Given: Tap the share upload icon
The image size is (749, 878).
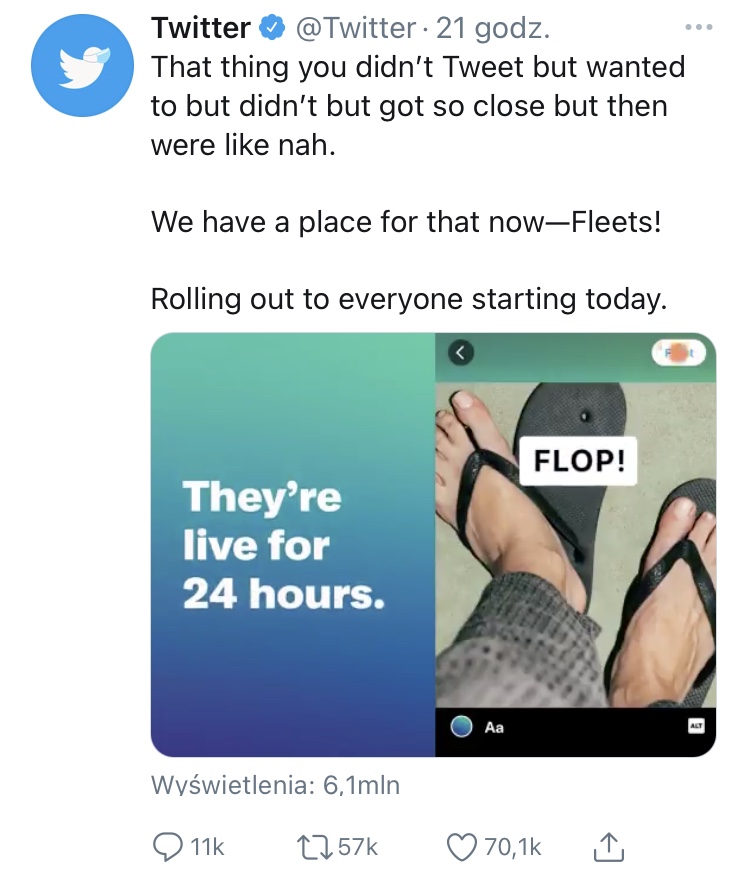Looking at the screenshot, I should 610,847.
